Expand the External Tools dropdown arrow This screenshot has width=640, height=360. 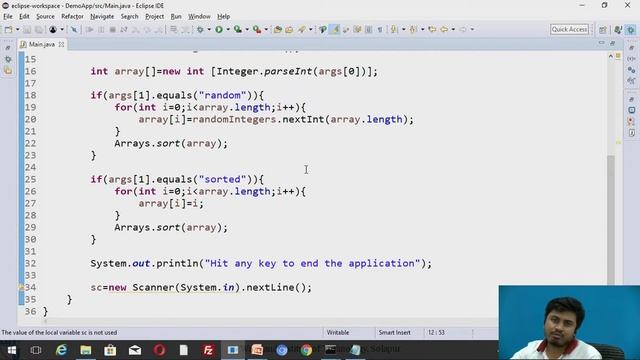[266, 29]
